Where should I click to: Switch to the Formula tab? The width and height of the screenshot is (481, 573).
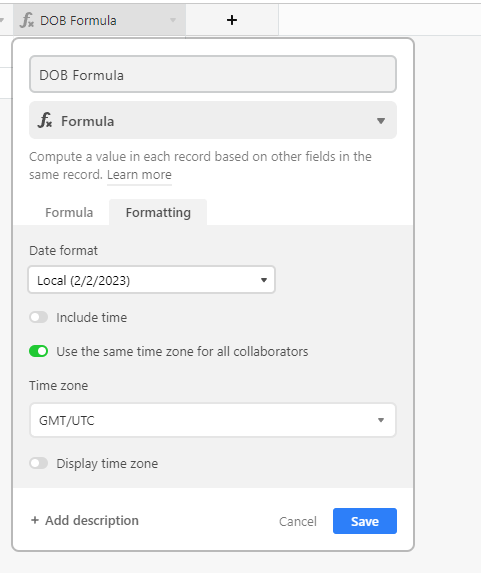pyautogui.click(x=69, y=212)
